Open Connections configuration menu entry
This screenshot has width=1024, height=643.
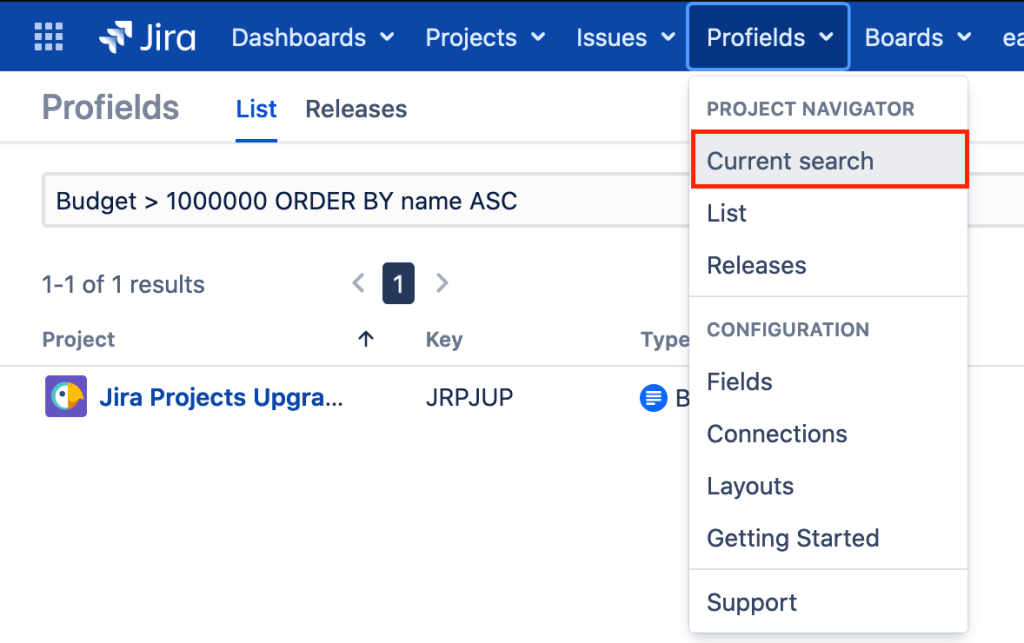point(777,434)
